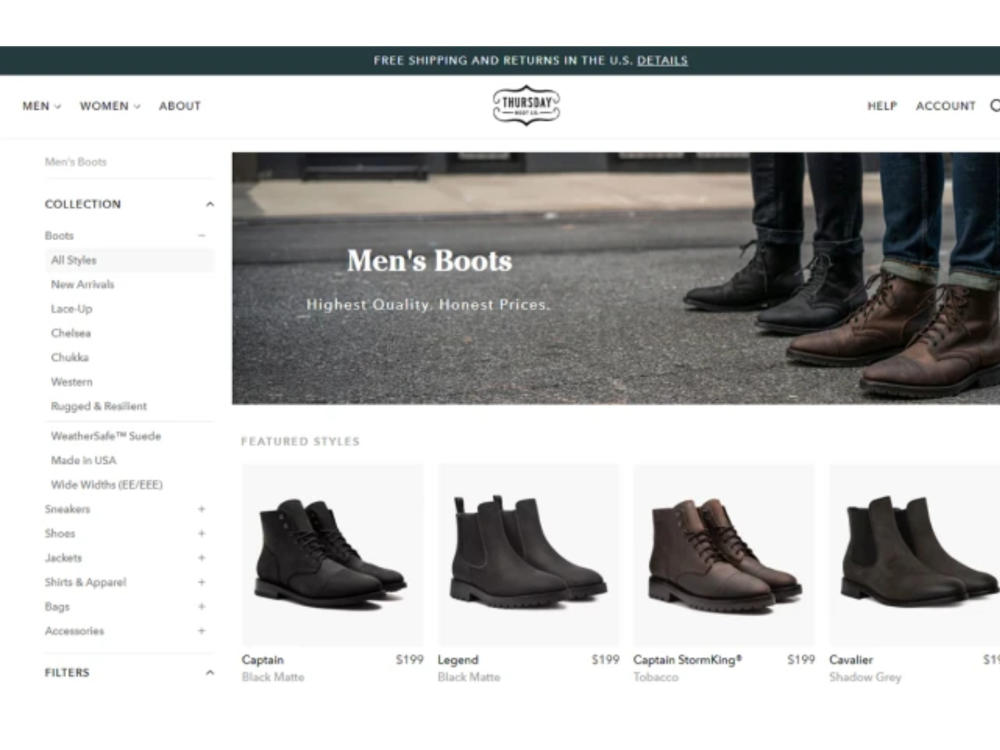The height and width of the screenshot is (750, 1000).
Task: Click the Legend product name
Action: point(458,660)
